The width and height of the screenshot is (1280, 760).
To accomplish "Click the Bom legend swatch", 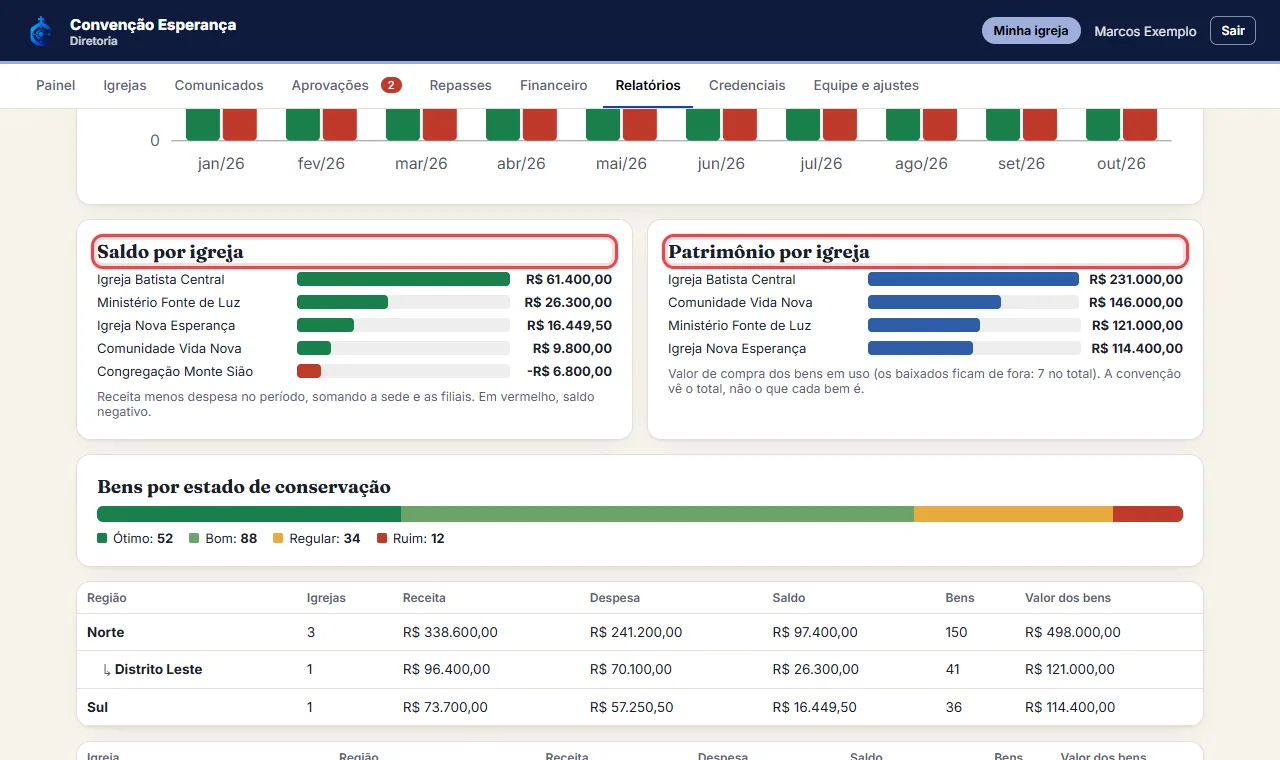I will point(194,538).
